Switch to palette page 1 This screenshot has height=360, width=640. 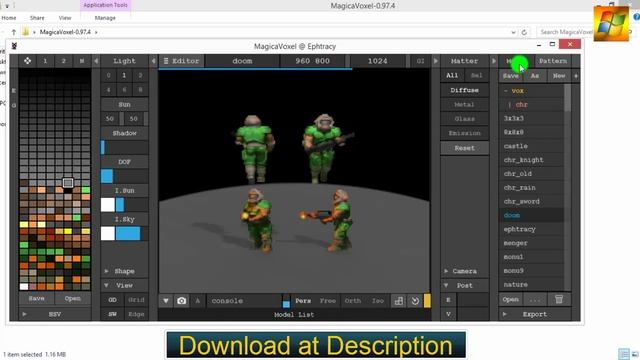[45, 61]
